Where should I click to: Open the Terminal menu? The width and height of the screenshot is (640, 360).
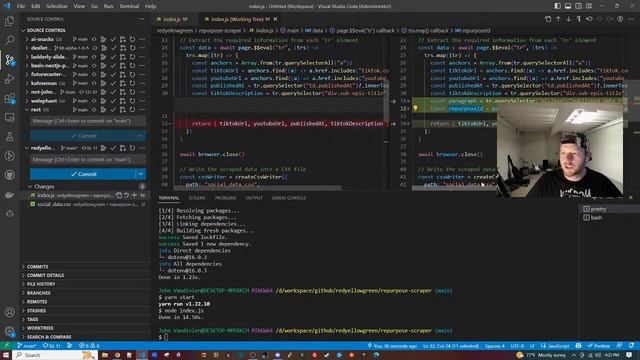[x=129, y=6]
